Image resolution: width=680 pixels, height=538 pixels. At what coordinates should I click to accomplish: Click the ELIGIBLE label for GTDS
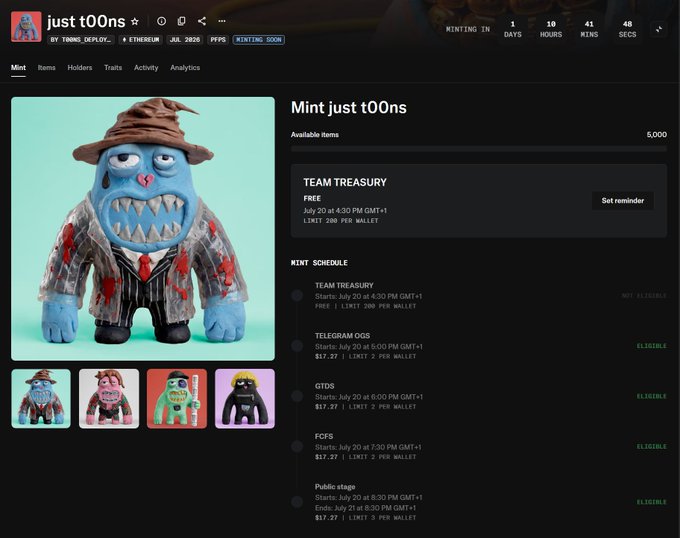tap(652, 396)
